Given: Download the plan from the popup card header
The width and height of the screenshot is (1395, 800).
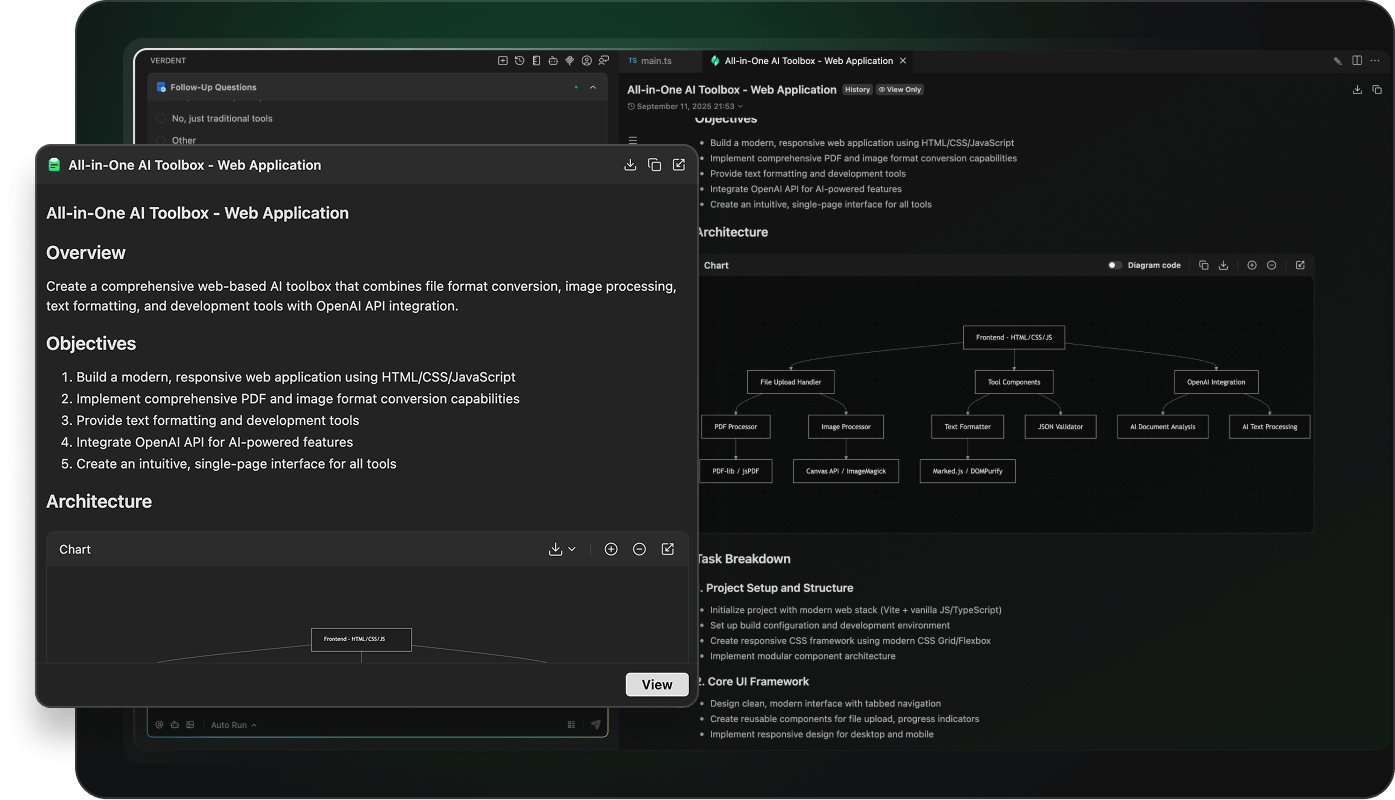Looking at the screenshot, I should [x=630, y=165].
